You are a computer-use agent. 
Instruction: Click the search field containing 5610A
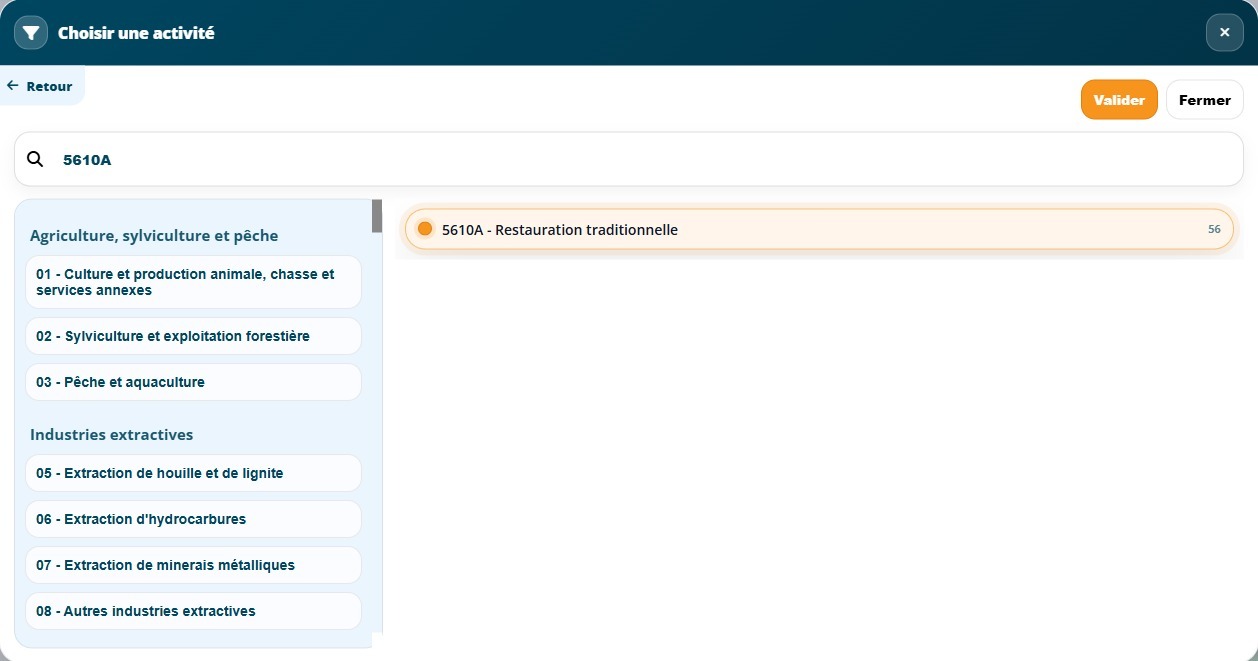coord(629,159)
